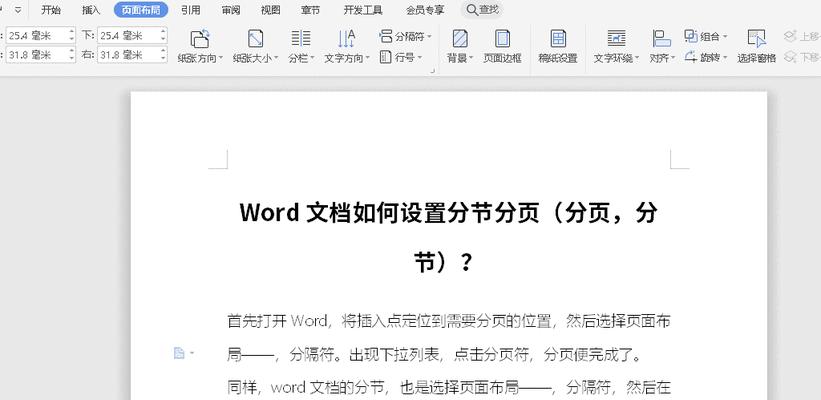Image resolution: width=821 pixels, height=400 pixels.
Task: Open the 背景 page background menu
Action: [x=460, y=47]
